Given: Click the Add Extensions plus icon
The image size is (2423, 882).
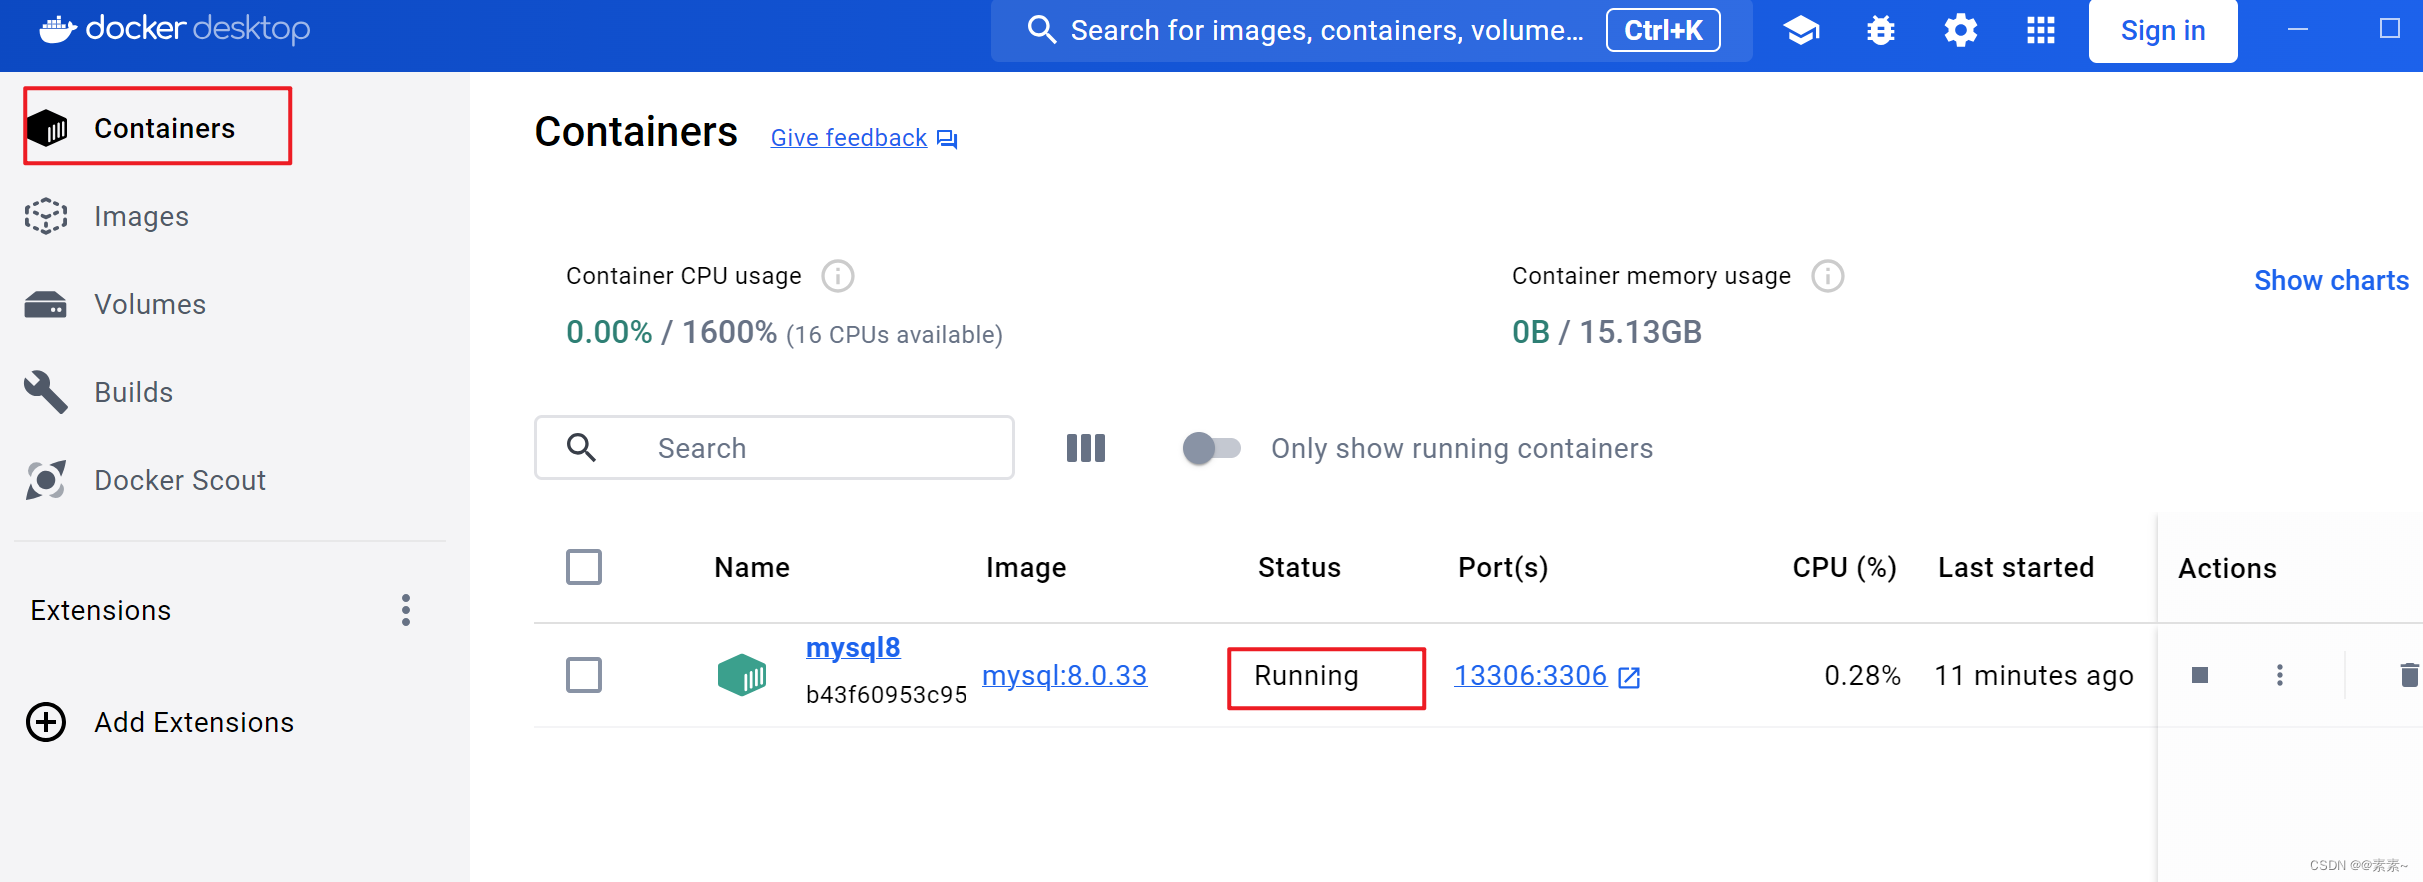Looking at the screenshot, I should (x=46, y=722).
